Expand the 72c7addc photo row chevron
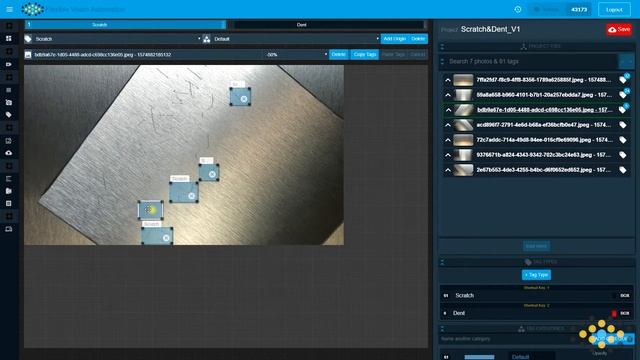640x360 pixels. [x=448, y=140]
